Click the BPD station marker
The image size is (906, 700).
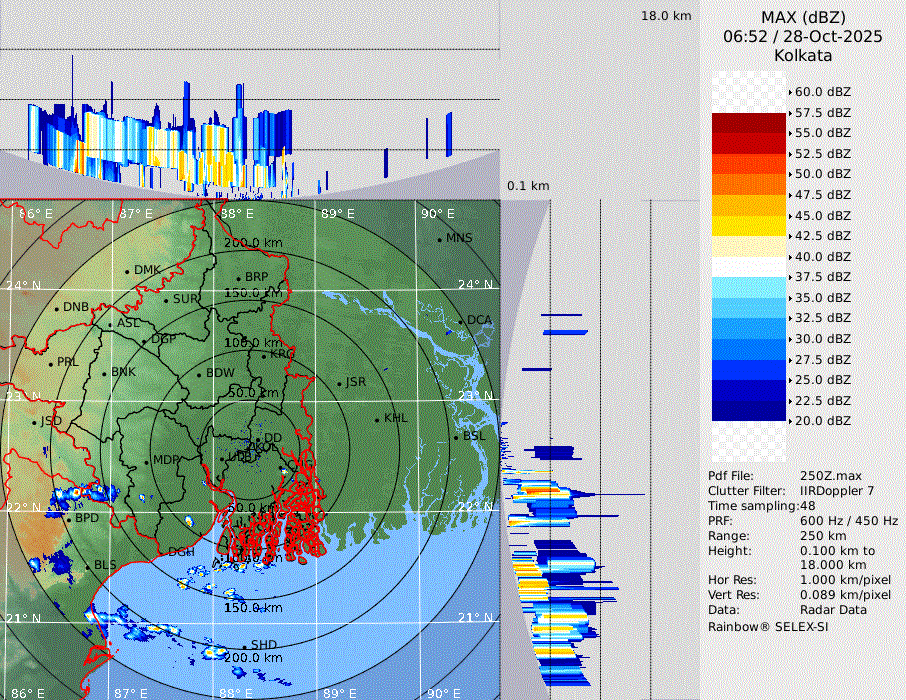click(69, 519)
